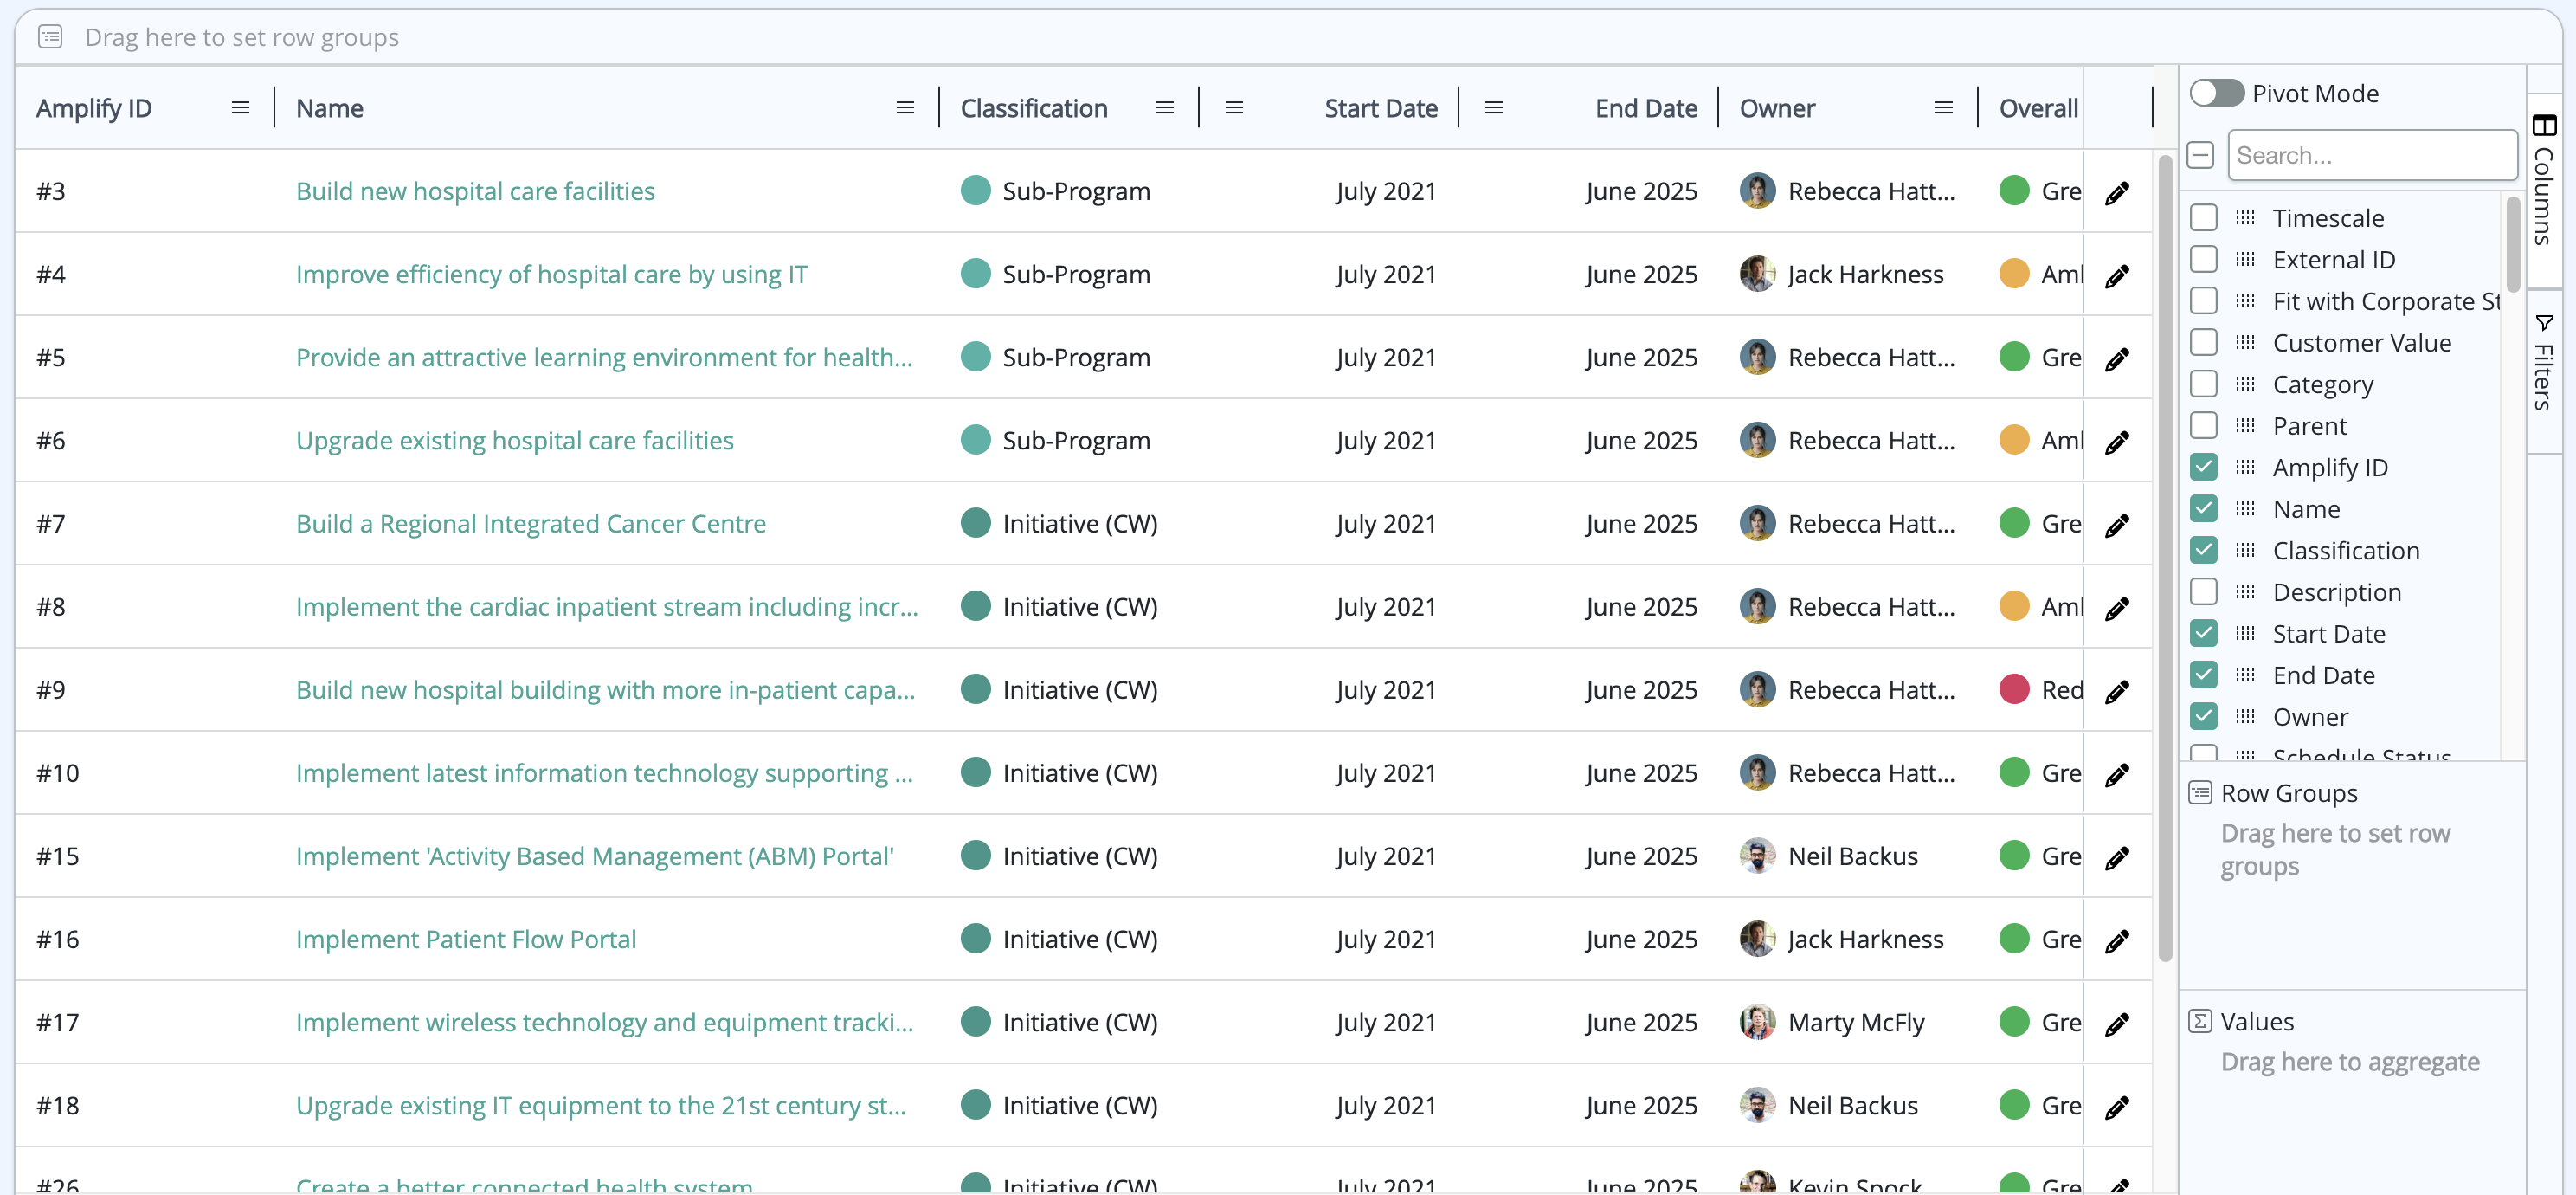Click Fit with Corporate St column label
2576x1195 pixels.
coord(2385,301)
